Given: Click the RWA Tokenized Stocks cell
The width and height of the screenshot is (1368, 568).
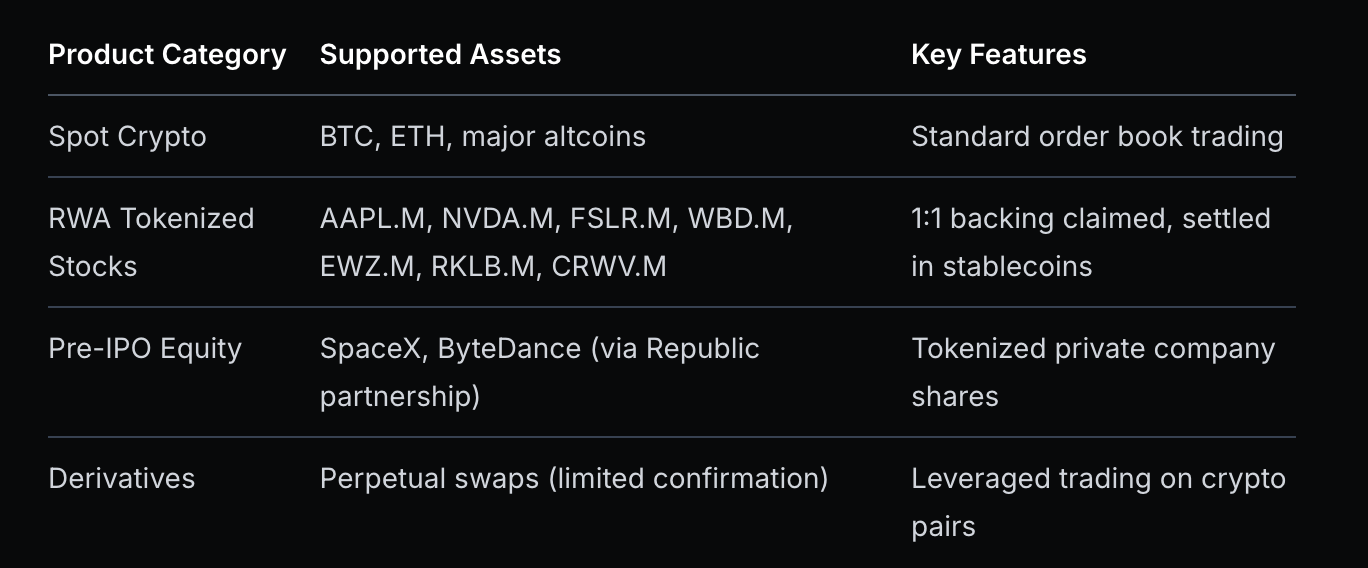Looking at the screenshot, I should click(151, 242).
